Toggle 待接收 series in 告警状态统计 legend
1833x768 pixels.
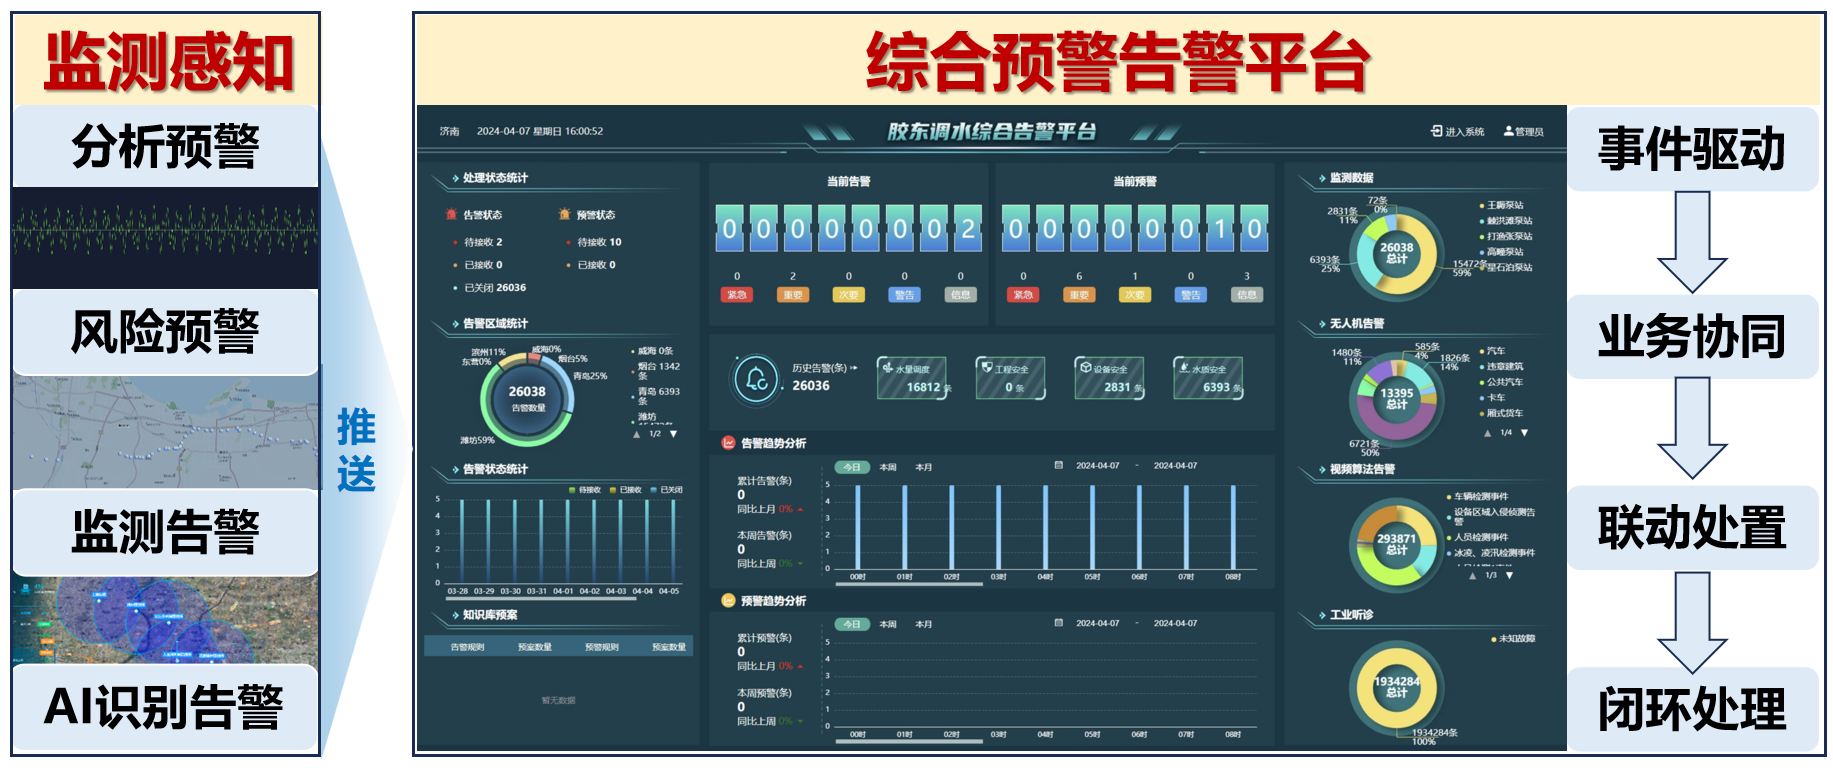click(584, 490)
